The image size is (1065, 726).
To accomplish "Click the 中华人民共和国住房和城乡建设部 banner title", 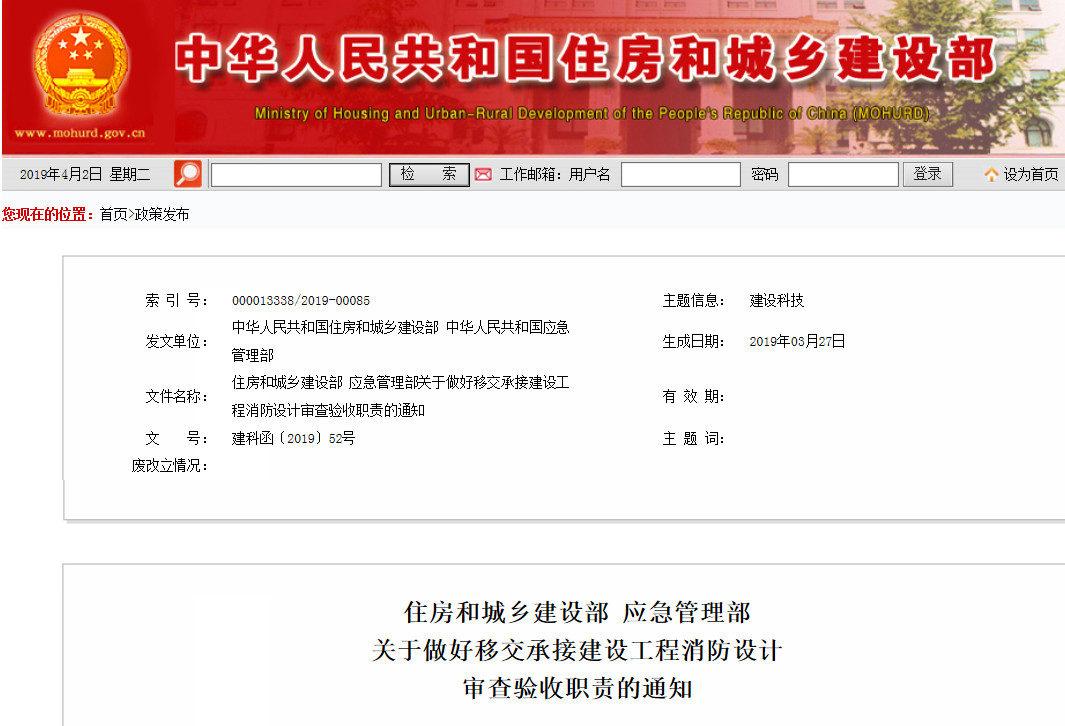I will [585, 62].
